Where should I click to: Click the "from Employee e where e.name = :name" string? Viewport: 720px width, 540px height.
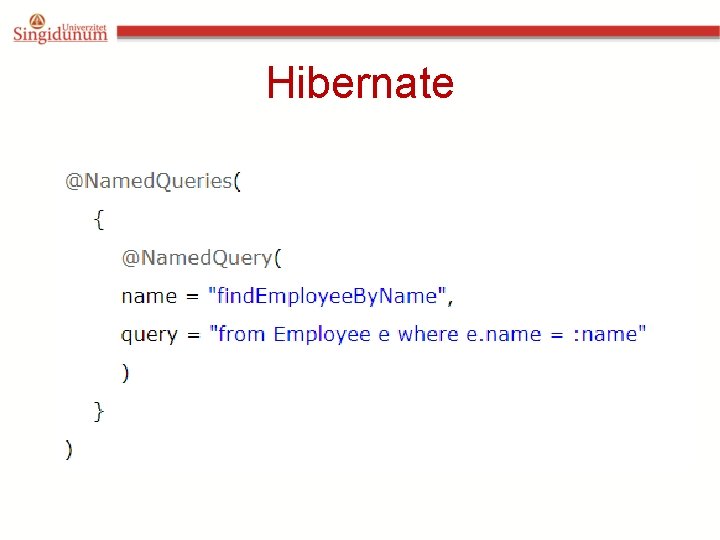428,334
